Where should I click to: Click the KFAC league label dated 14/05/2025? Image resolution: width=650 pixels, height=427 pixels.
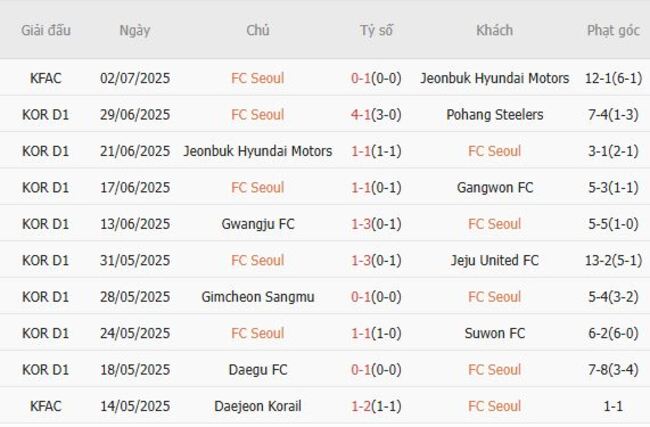pos(46,407)
